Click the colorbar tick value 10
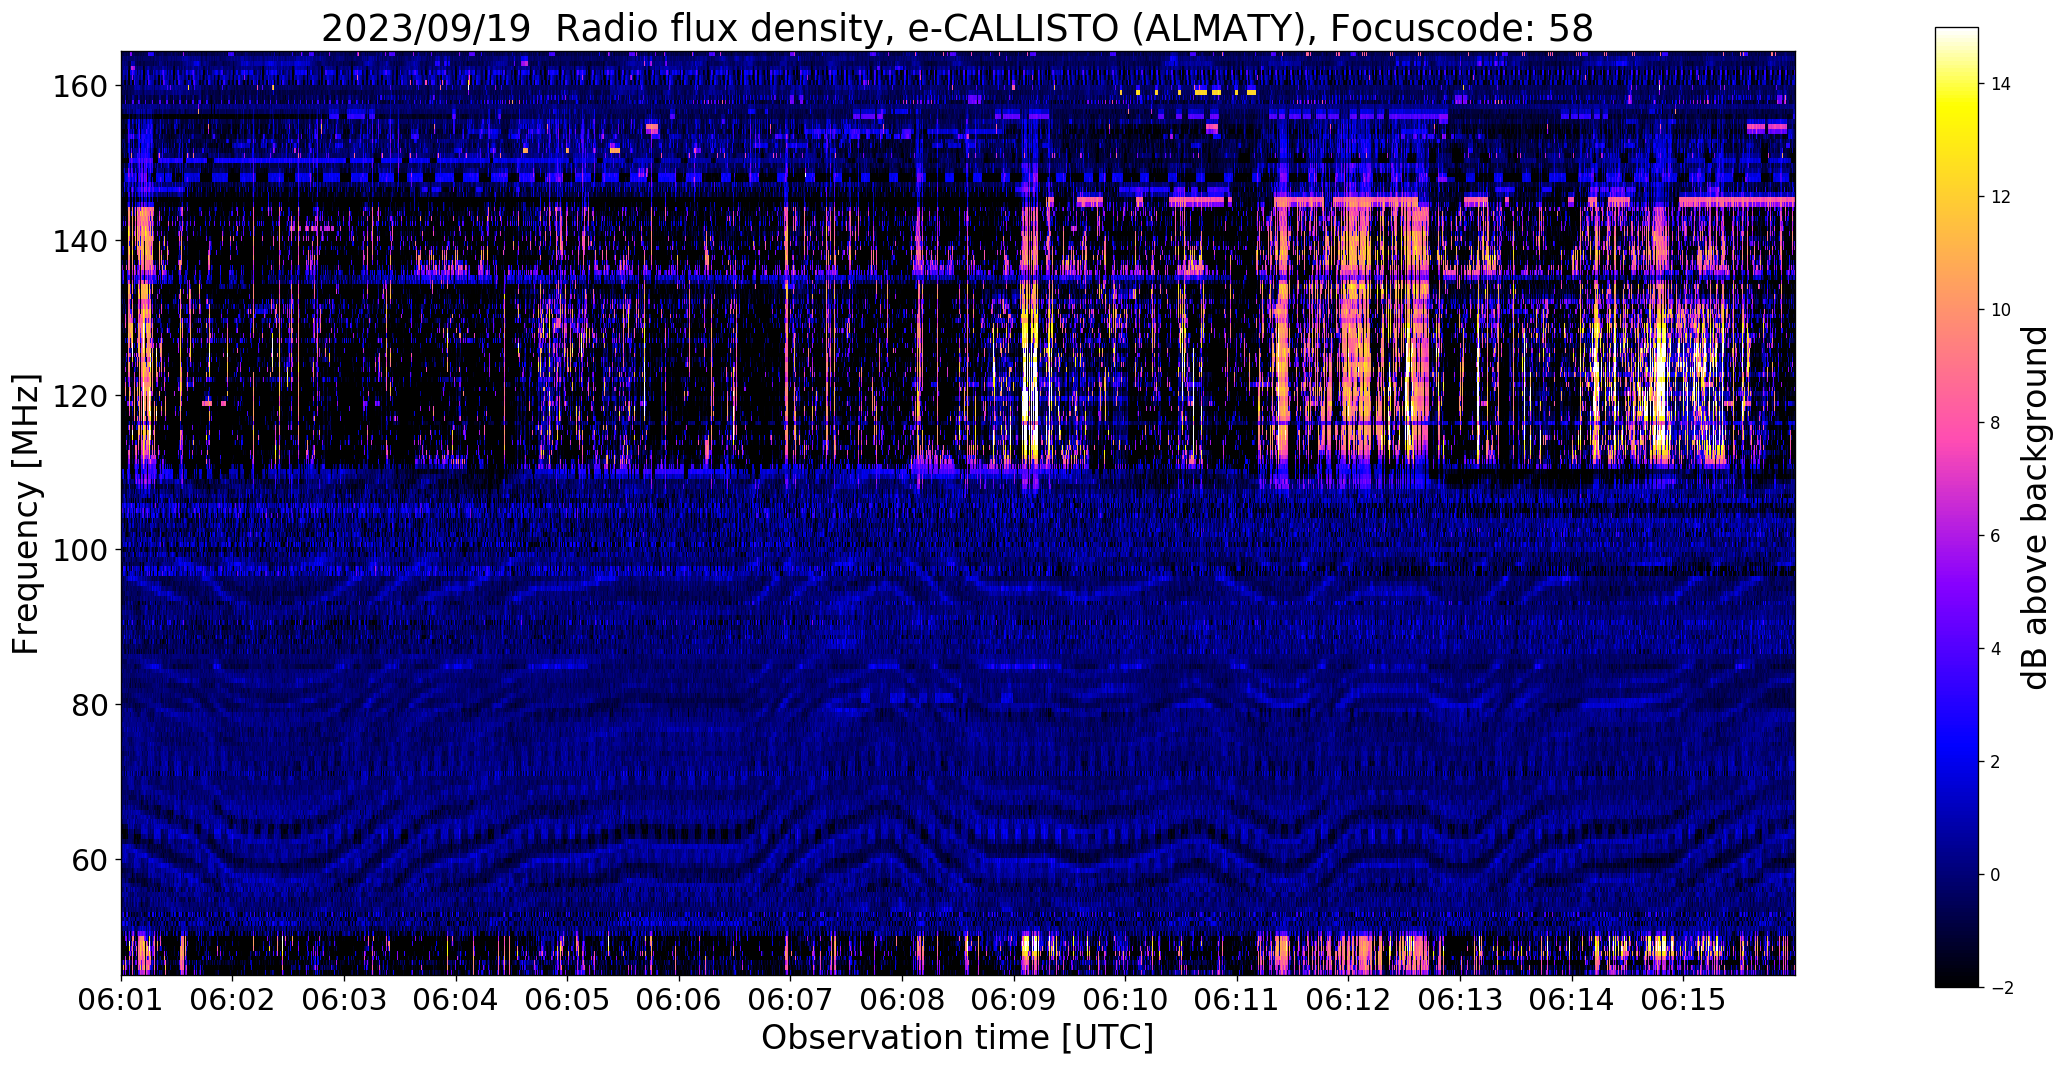 (2001, 310)
